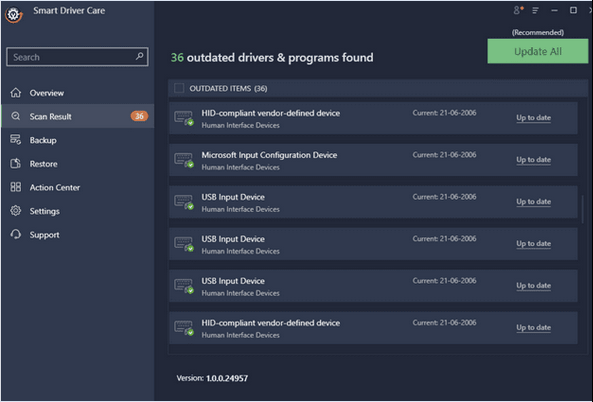The height and width of the screenshot is (402, 593).
Task: Click the Smart Driver Care logo icon
Action: coord(14,15)
